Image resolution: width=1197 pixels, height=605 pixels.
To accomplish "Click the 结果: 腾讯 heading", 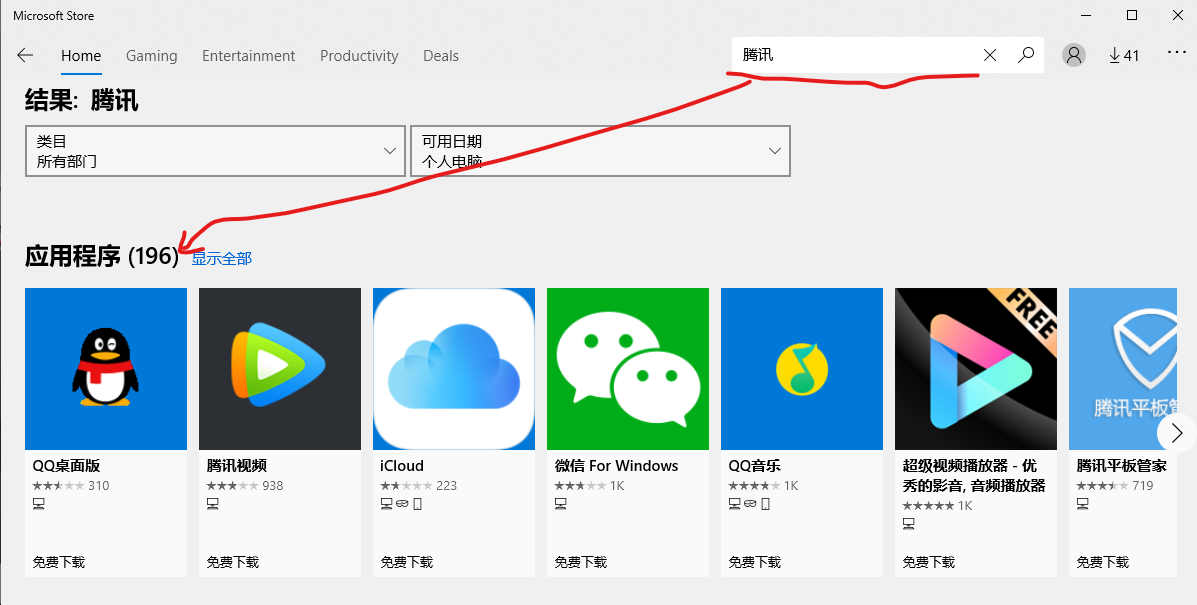I will pyautogui.click(x=82, y=100).
